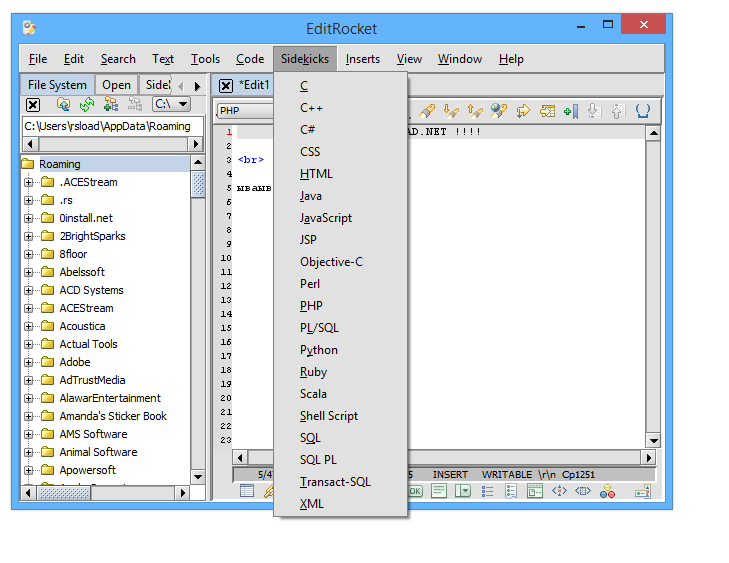
Task: Close the *Edit1 tab with its X
Action: 226,86
